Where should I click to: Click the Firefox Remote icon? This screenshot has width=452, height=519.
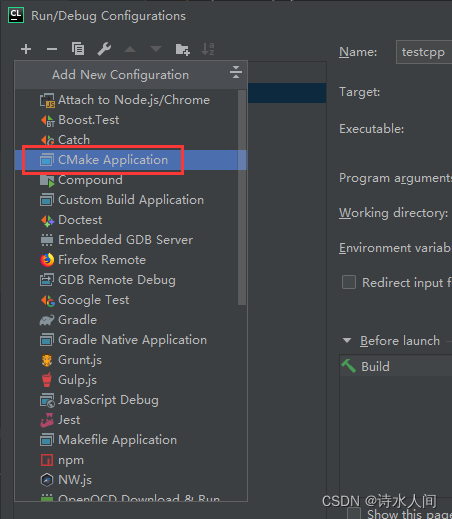pos(47,260)
